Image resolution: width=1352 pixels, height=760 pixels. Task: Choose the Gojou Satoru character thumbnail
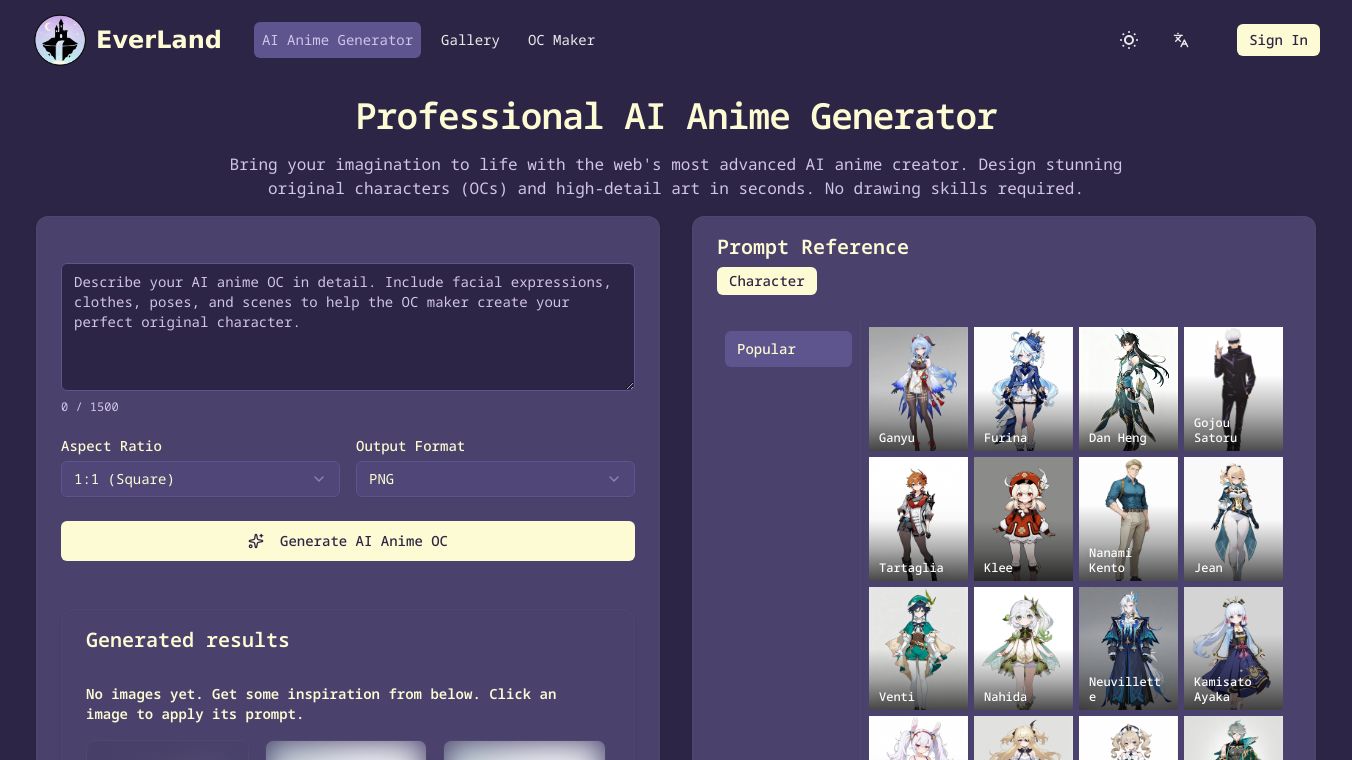[x=1233, y=389]
